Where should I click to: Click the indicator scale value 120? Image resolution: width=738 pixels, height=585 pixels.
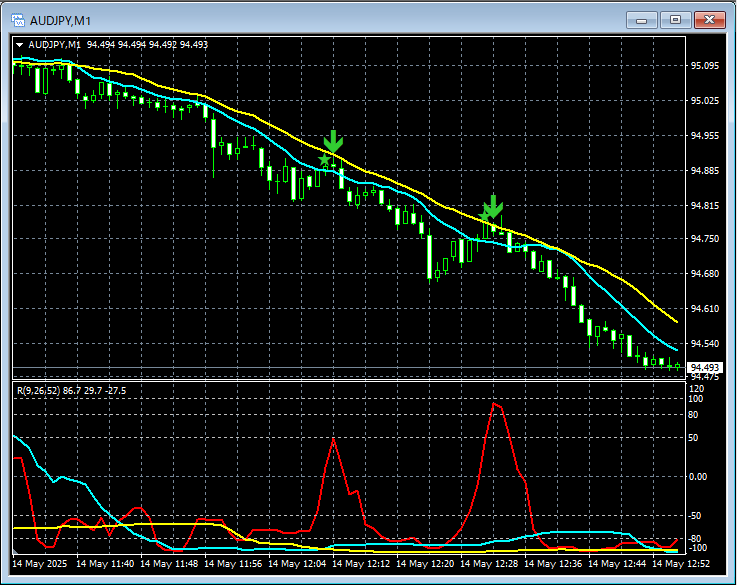[696, 389]
